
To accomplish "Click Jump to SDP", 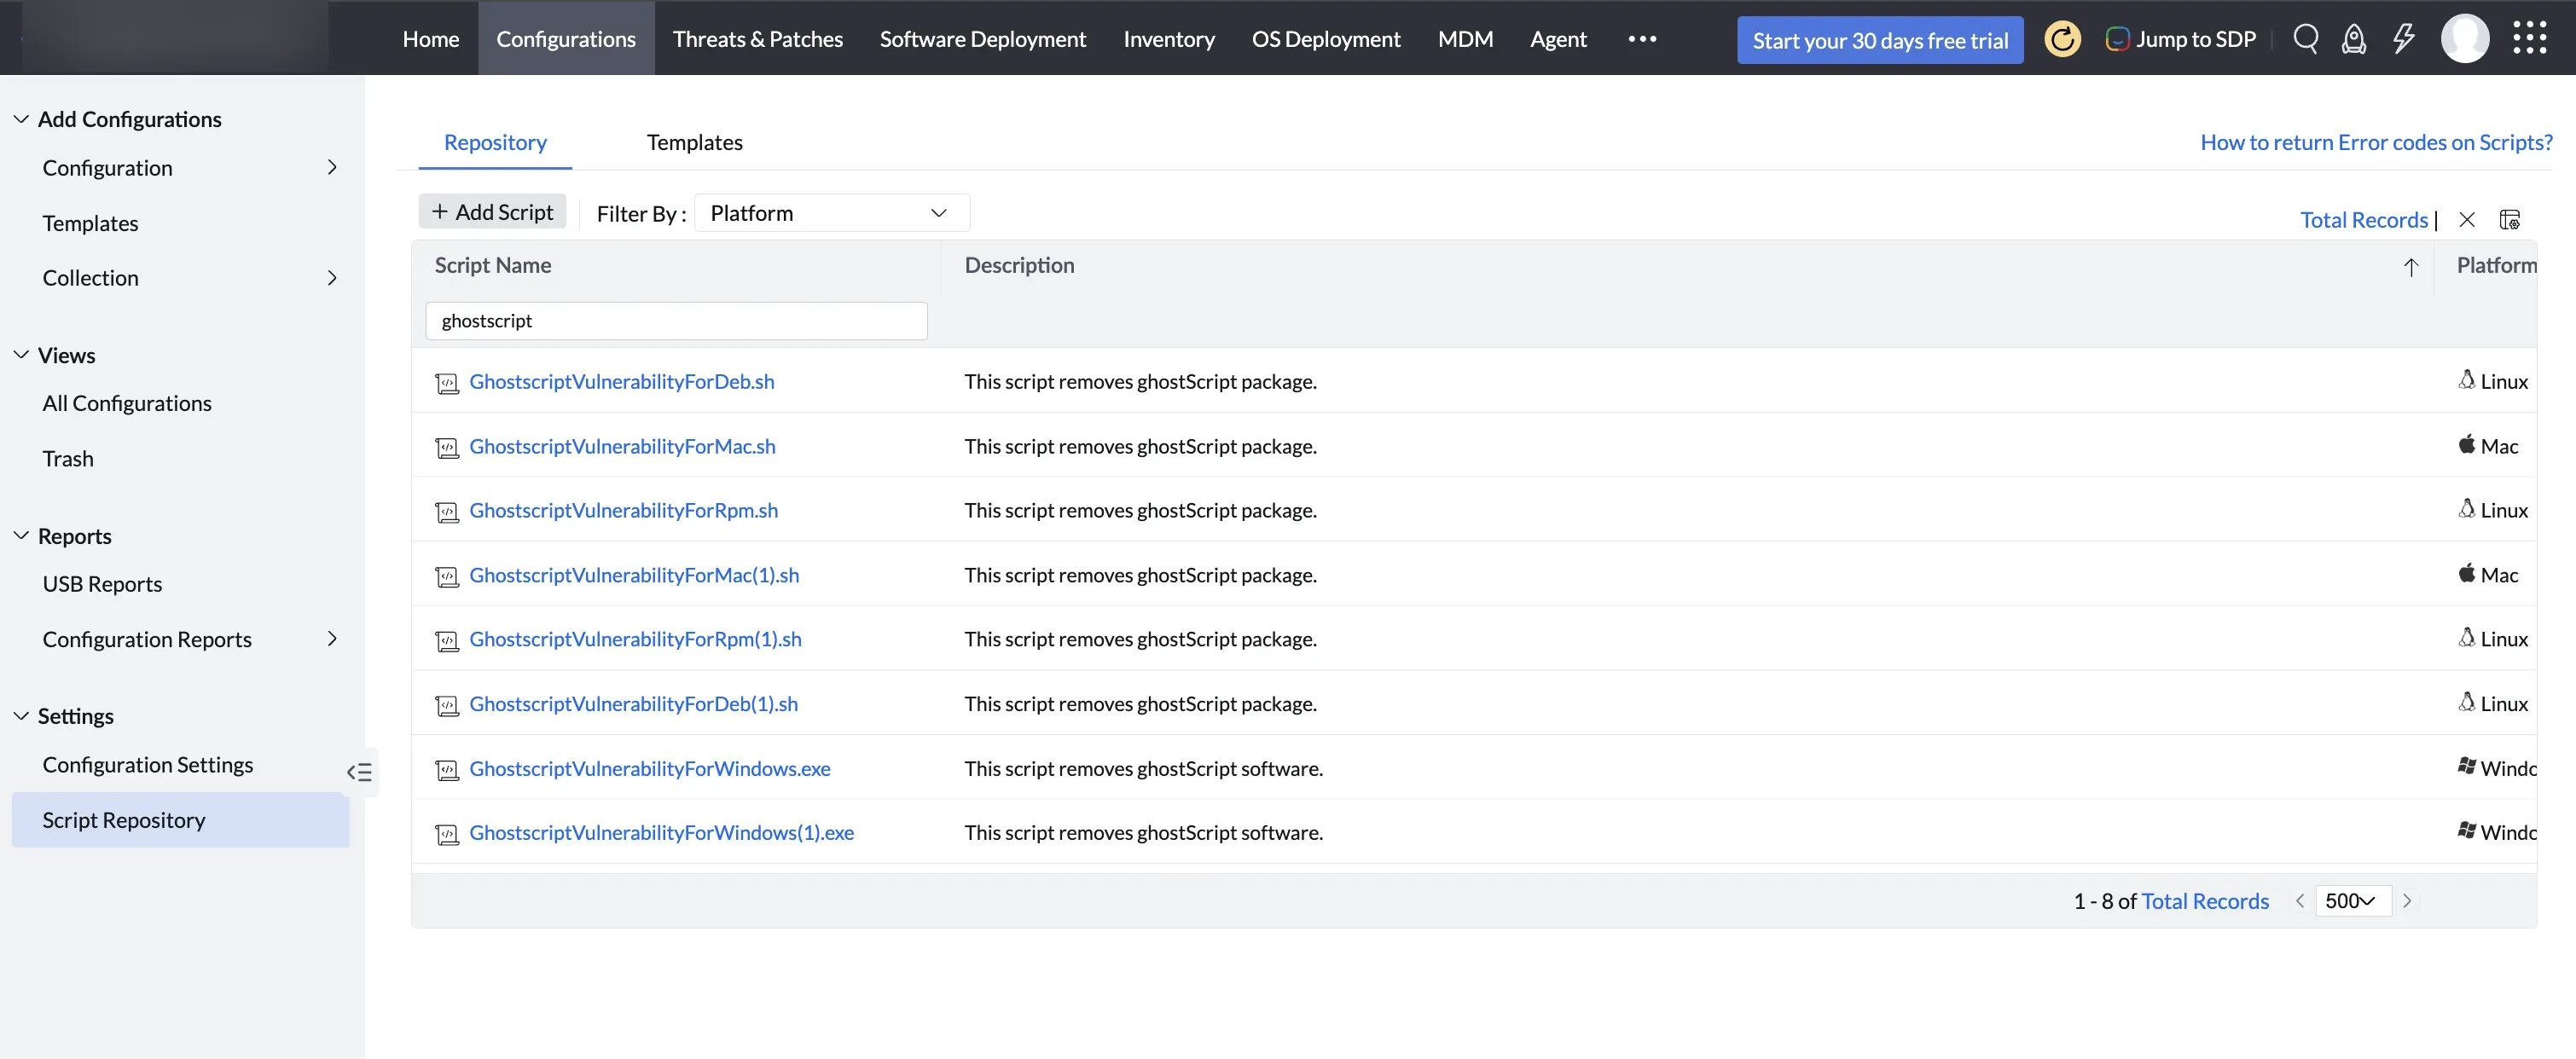I will (x=2180, y=39).
